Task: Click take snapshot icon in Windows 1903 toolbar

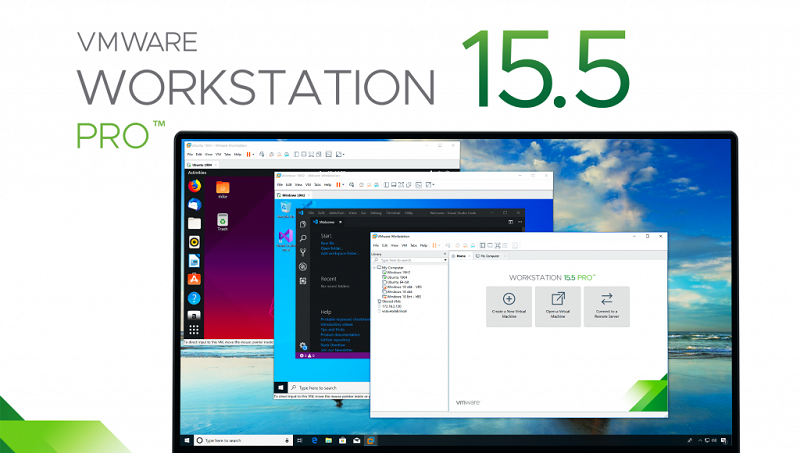Action: [361, 185]
